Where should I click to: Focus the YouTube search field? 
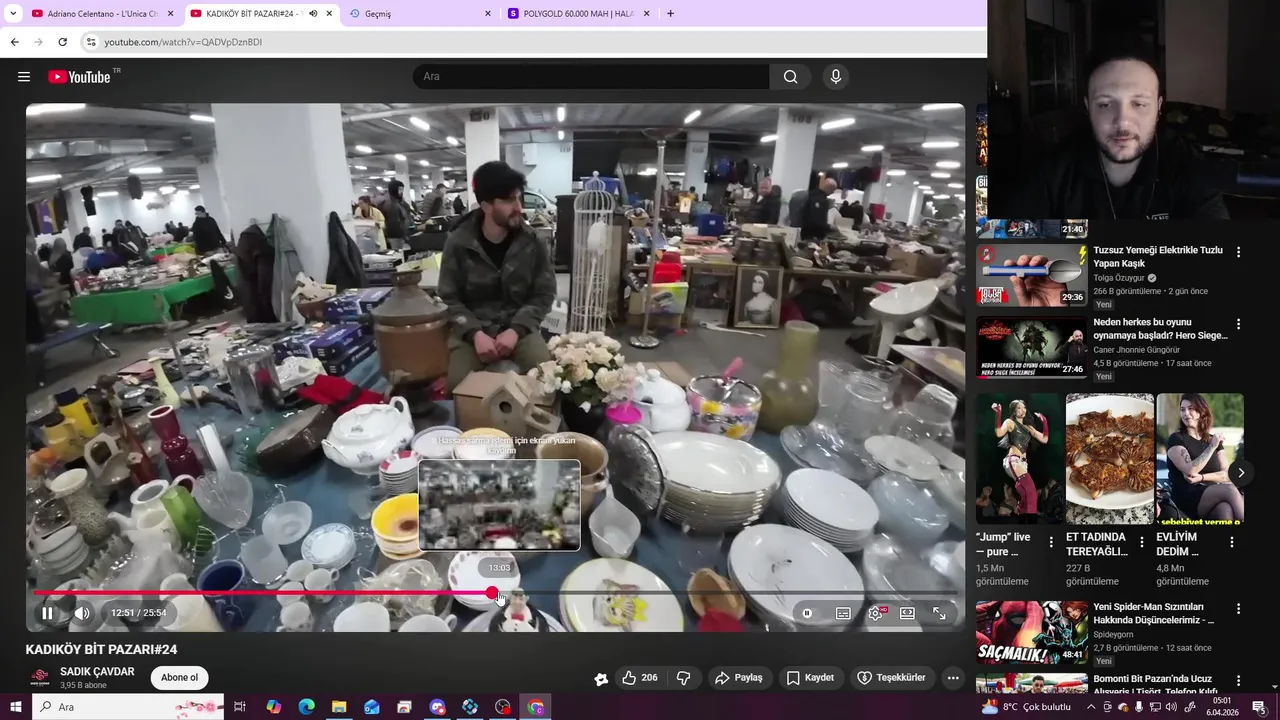coord(591,77)
